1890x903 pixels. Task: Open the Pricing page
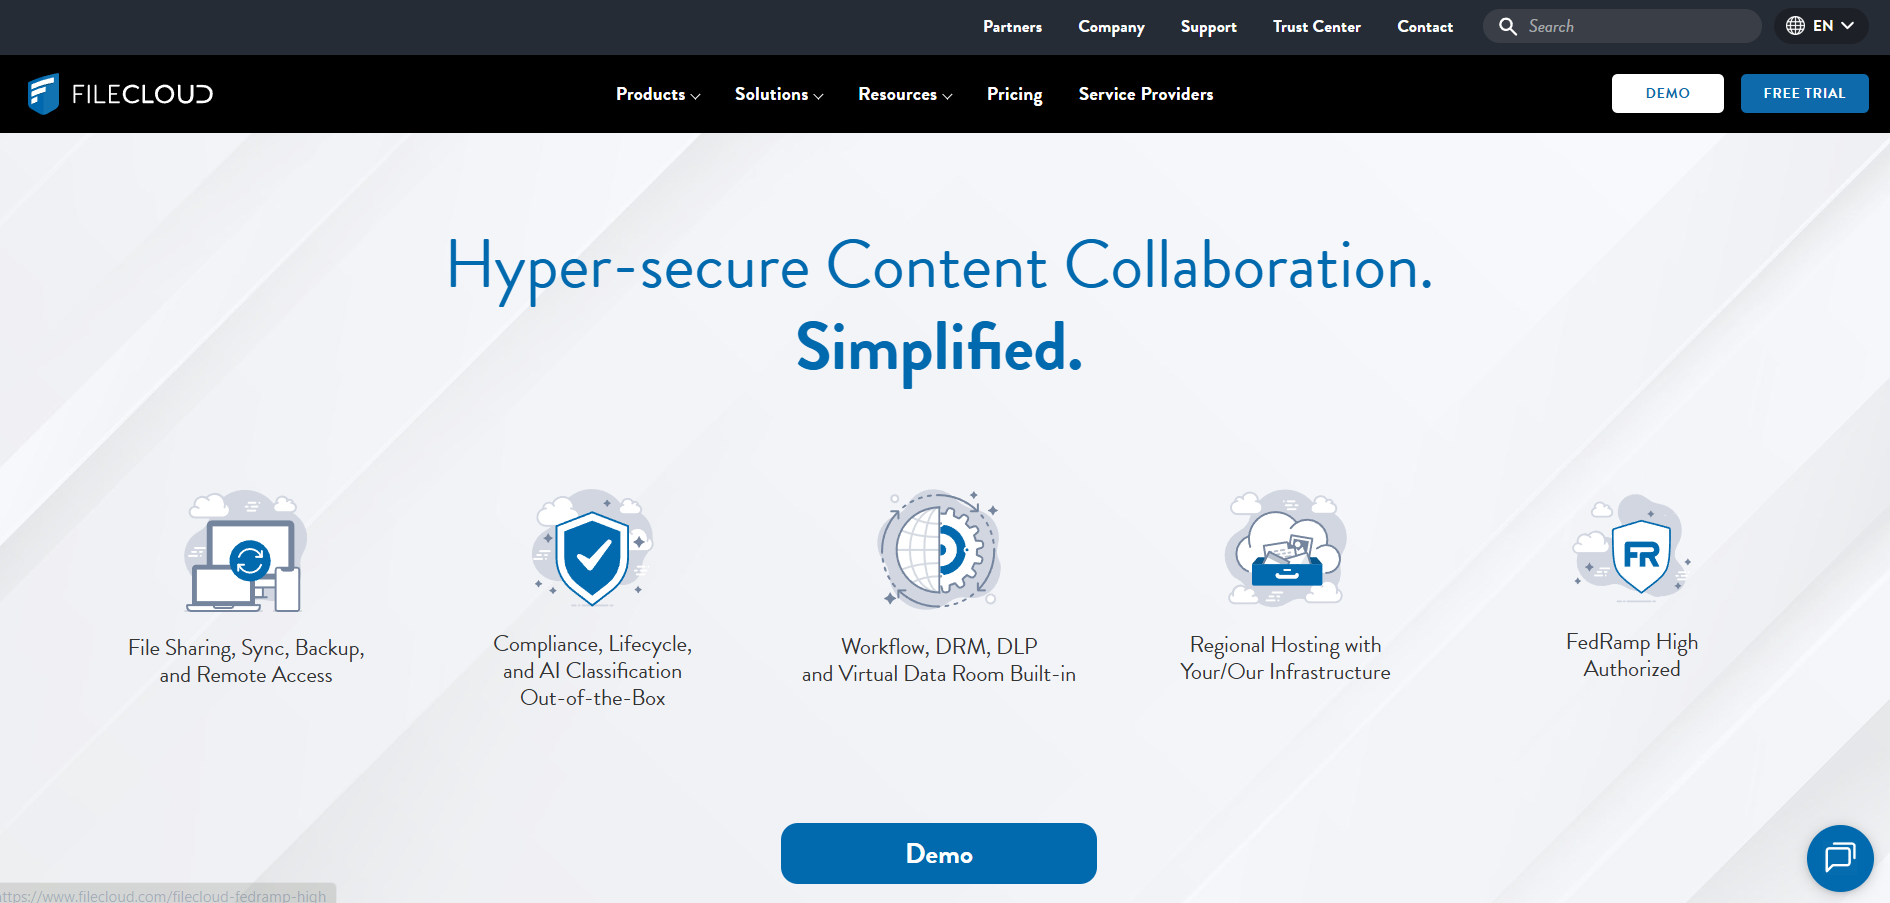(1014, 94)
